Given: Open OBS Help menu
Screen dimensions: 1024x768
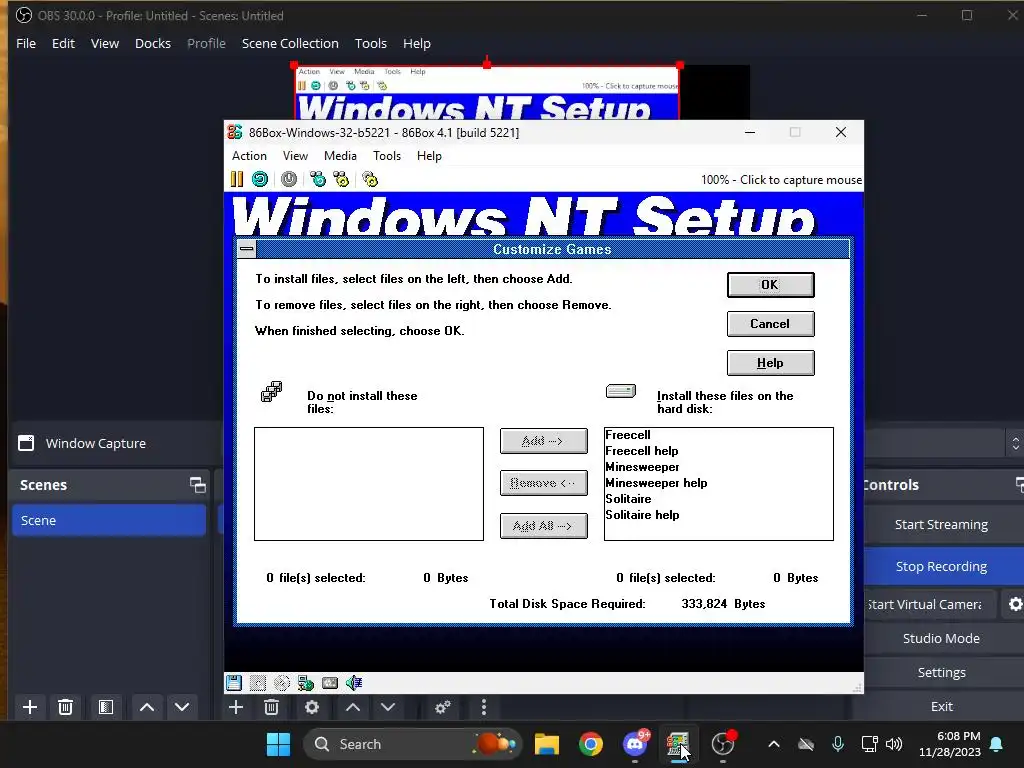Looking at the screenshot, I should [x=417, y=43].
